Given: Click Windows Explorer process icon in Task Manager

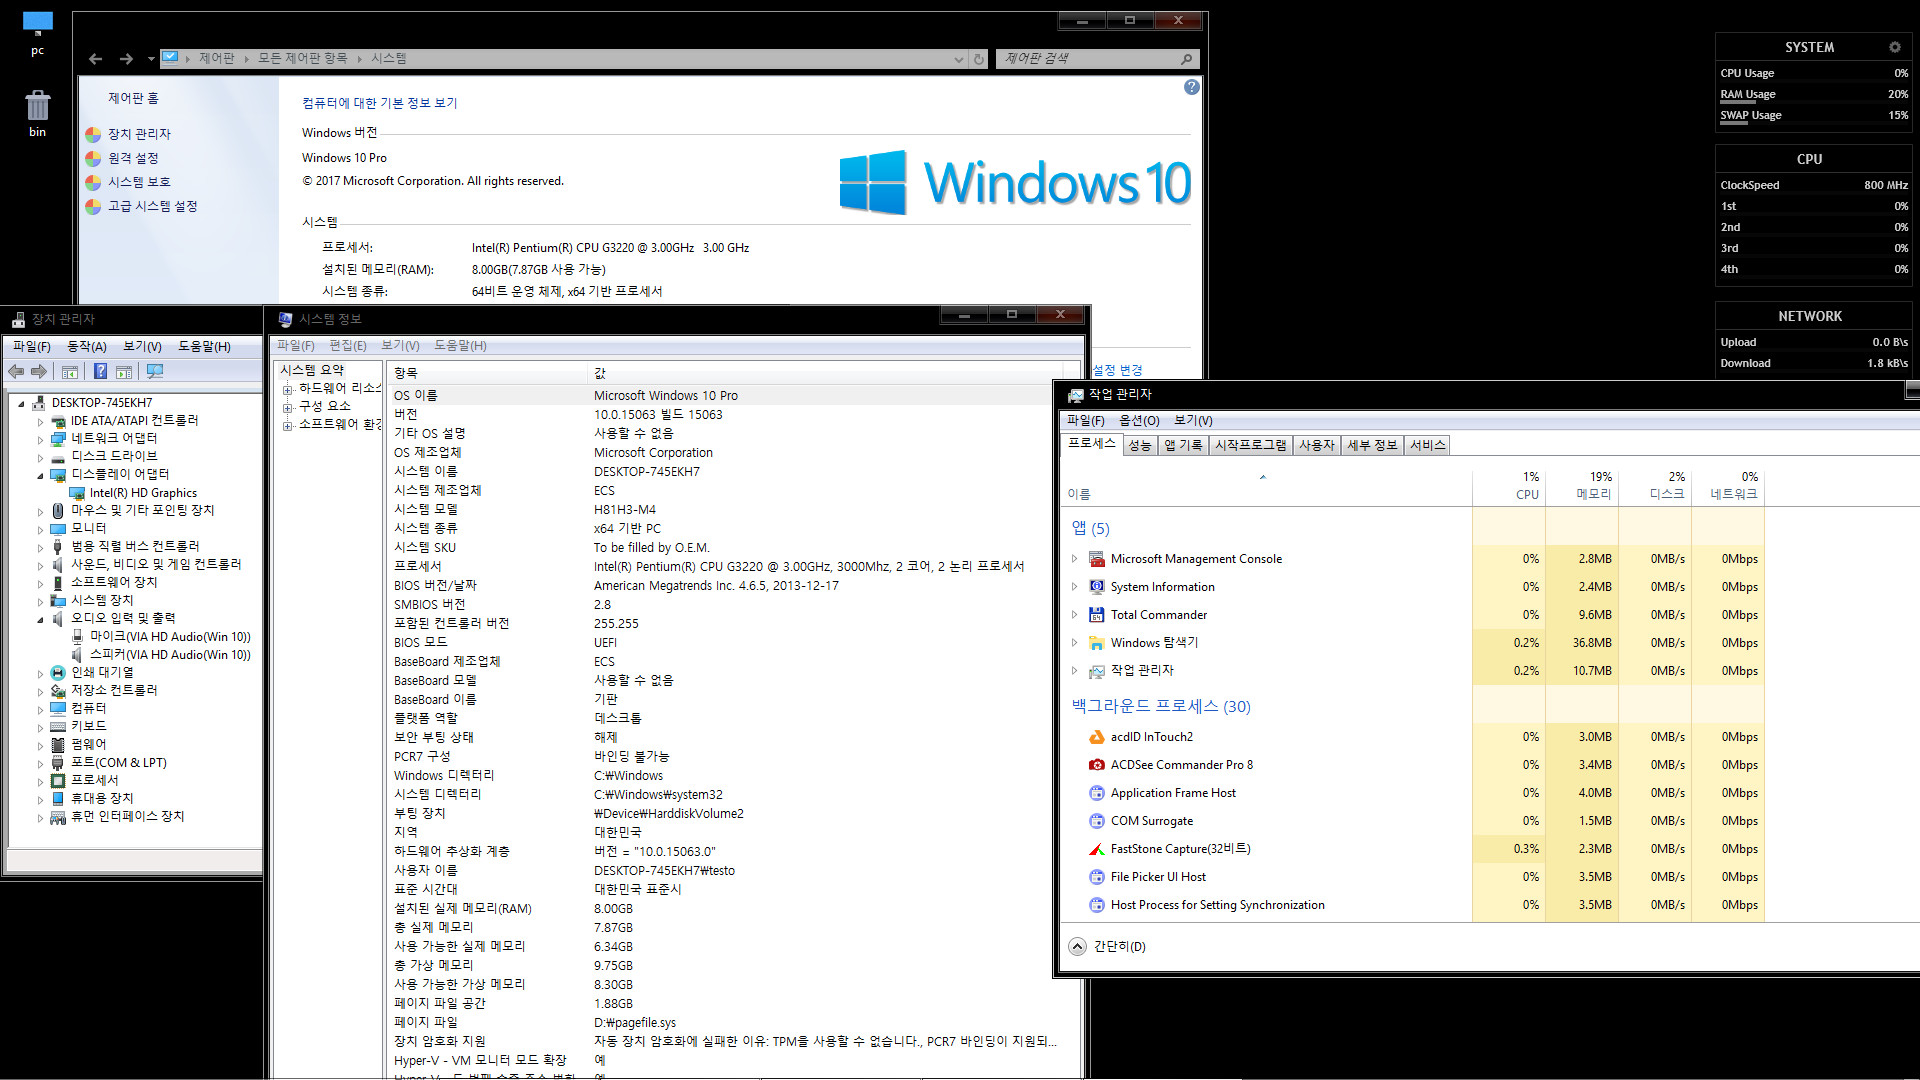Looking at the screenshot, I should point(1097,643).
